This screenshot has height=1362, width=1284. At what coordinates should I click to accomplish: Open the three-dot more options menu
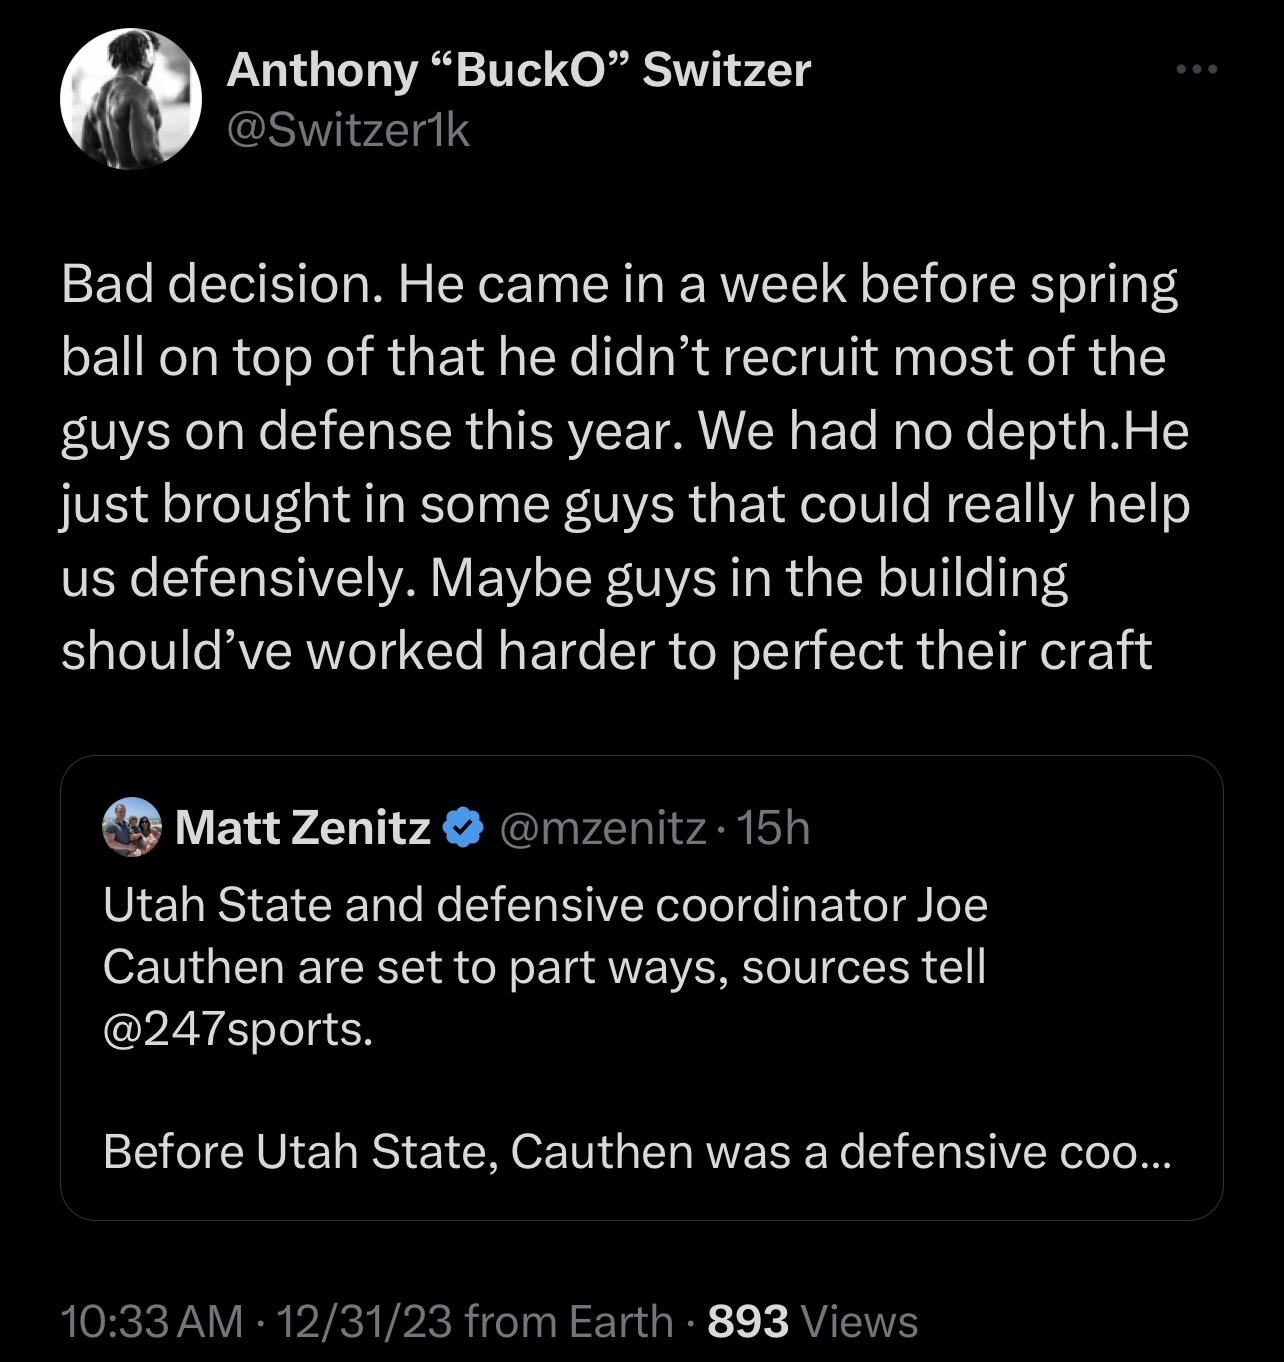click(1196, 70)
